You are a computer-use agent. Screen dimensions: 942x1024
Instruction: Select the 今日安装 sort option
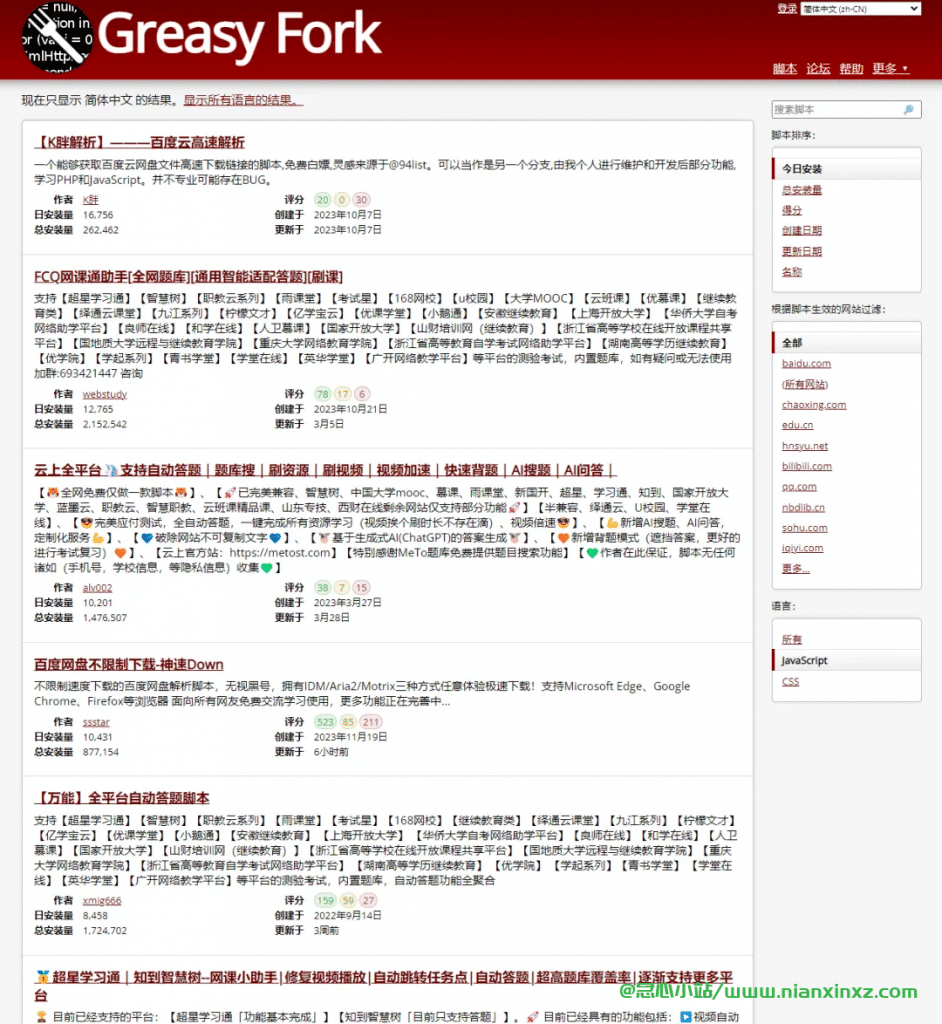(x=847, y=168)
